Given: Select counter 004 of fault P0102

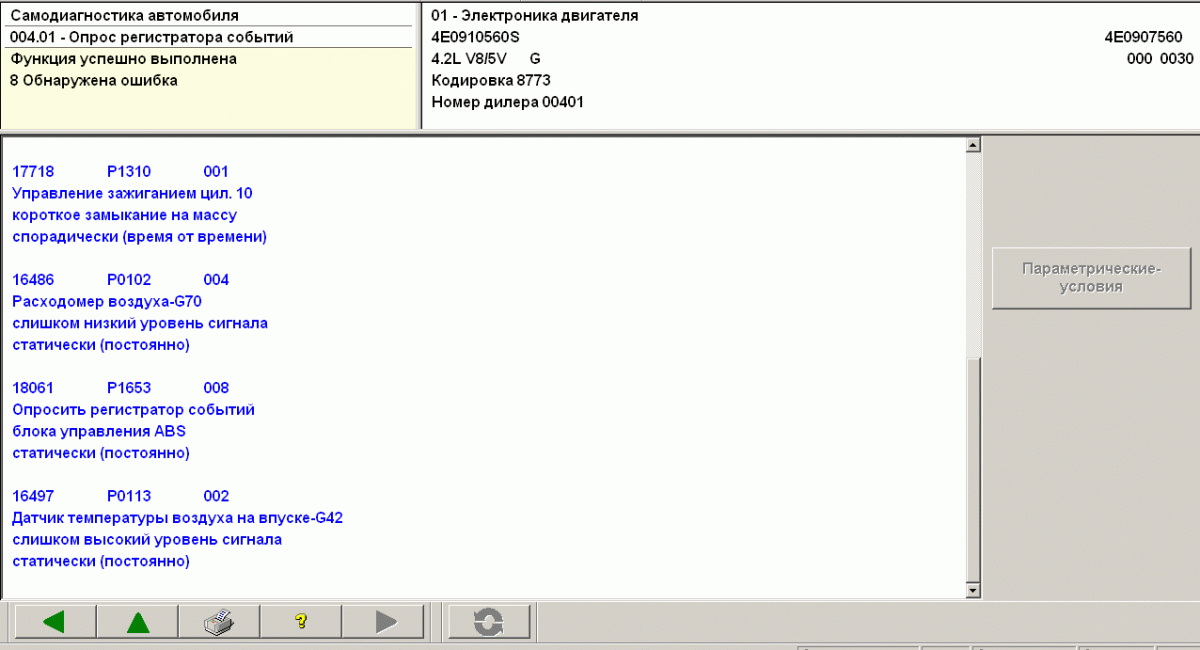Looking at the screenshot, I should point(216,280).
